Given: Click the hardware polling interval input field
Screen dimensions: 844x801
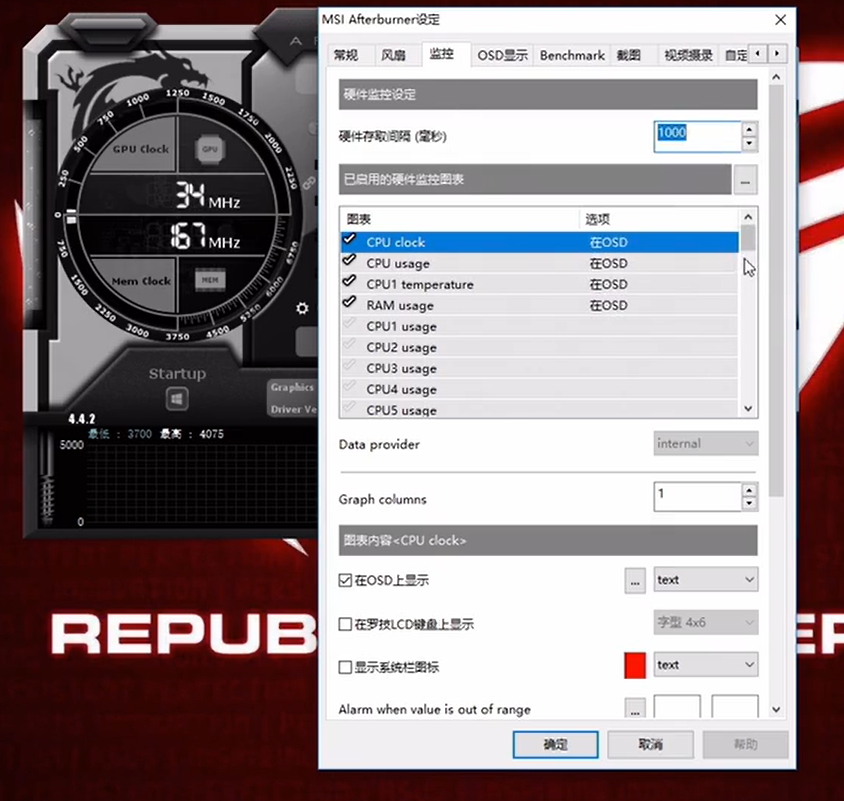Looking at the screenshot, I should (x=698, y=137).
